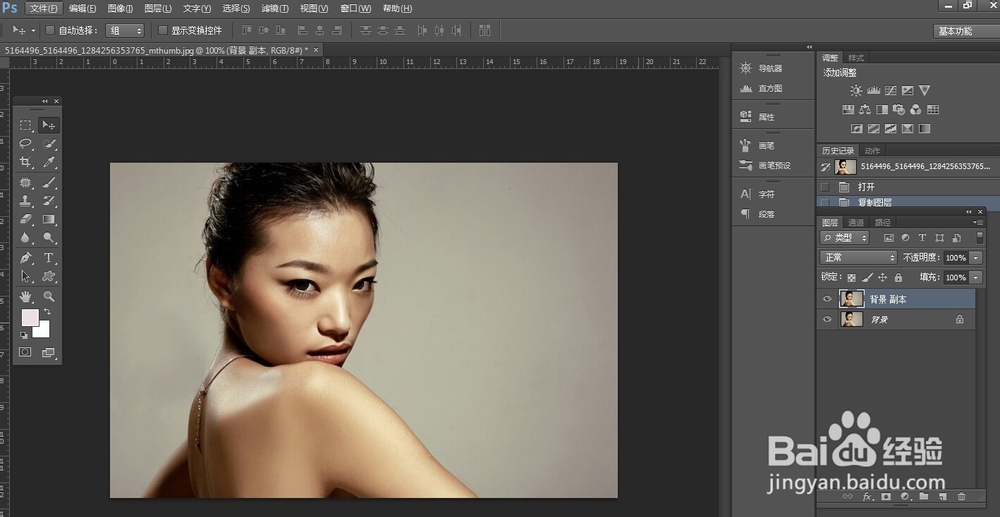The height and width of the screenshot is (517, 1000).
Task: Select the Quick Selection tool
Action: coord(48,143)
